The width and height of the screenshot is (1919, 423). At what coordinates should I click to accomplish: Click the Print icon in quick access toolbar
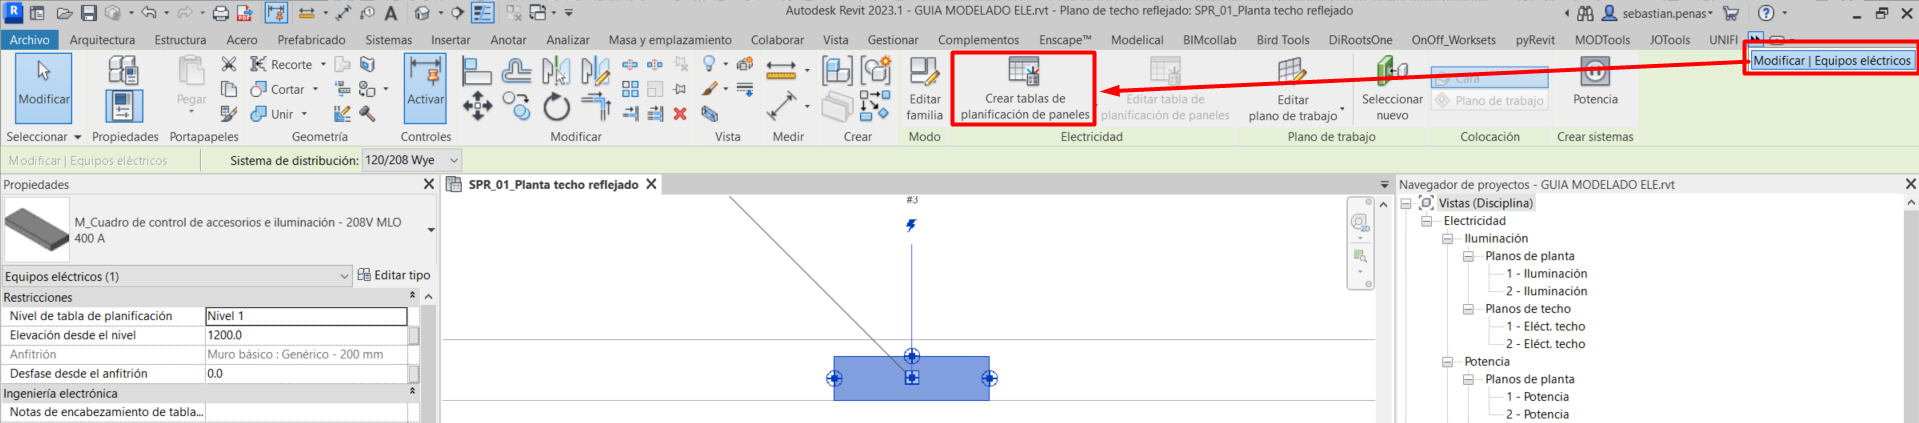click(x=221, y=13)
